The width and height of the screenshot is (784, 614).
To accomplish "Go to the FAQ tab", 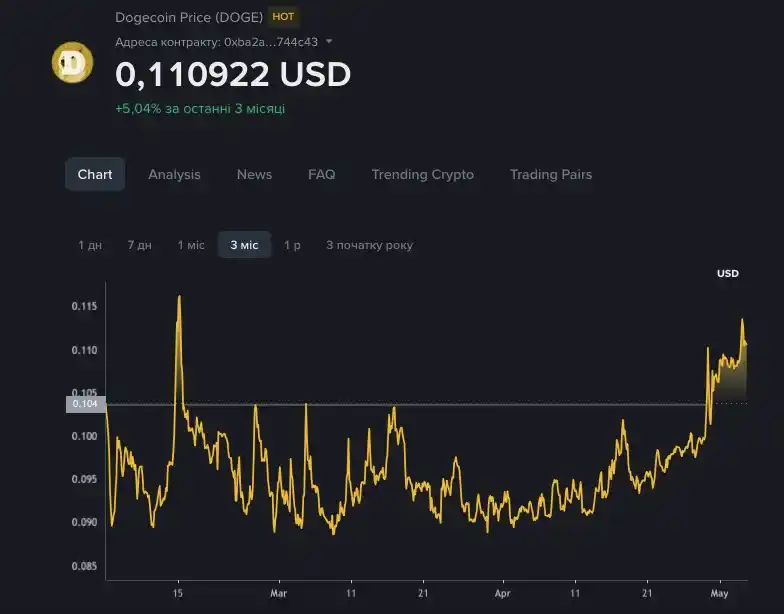I will coord(322,174).
